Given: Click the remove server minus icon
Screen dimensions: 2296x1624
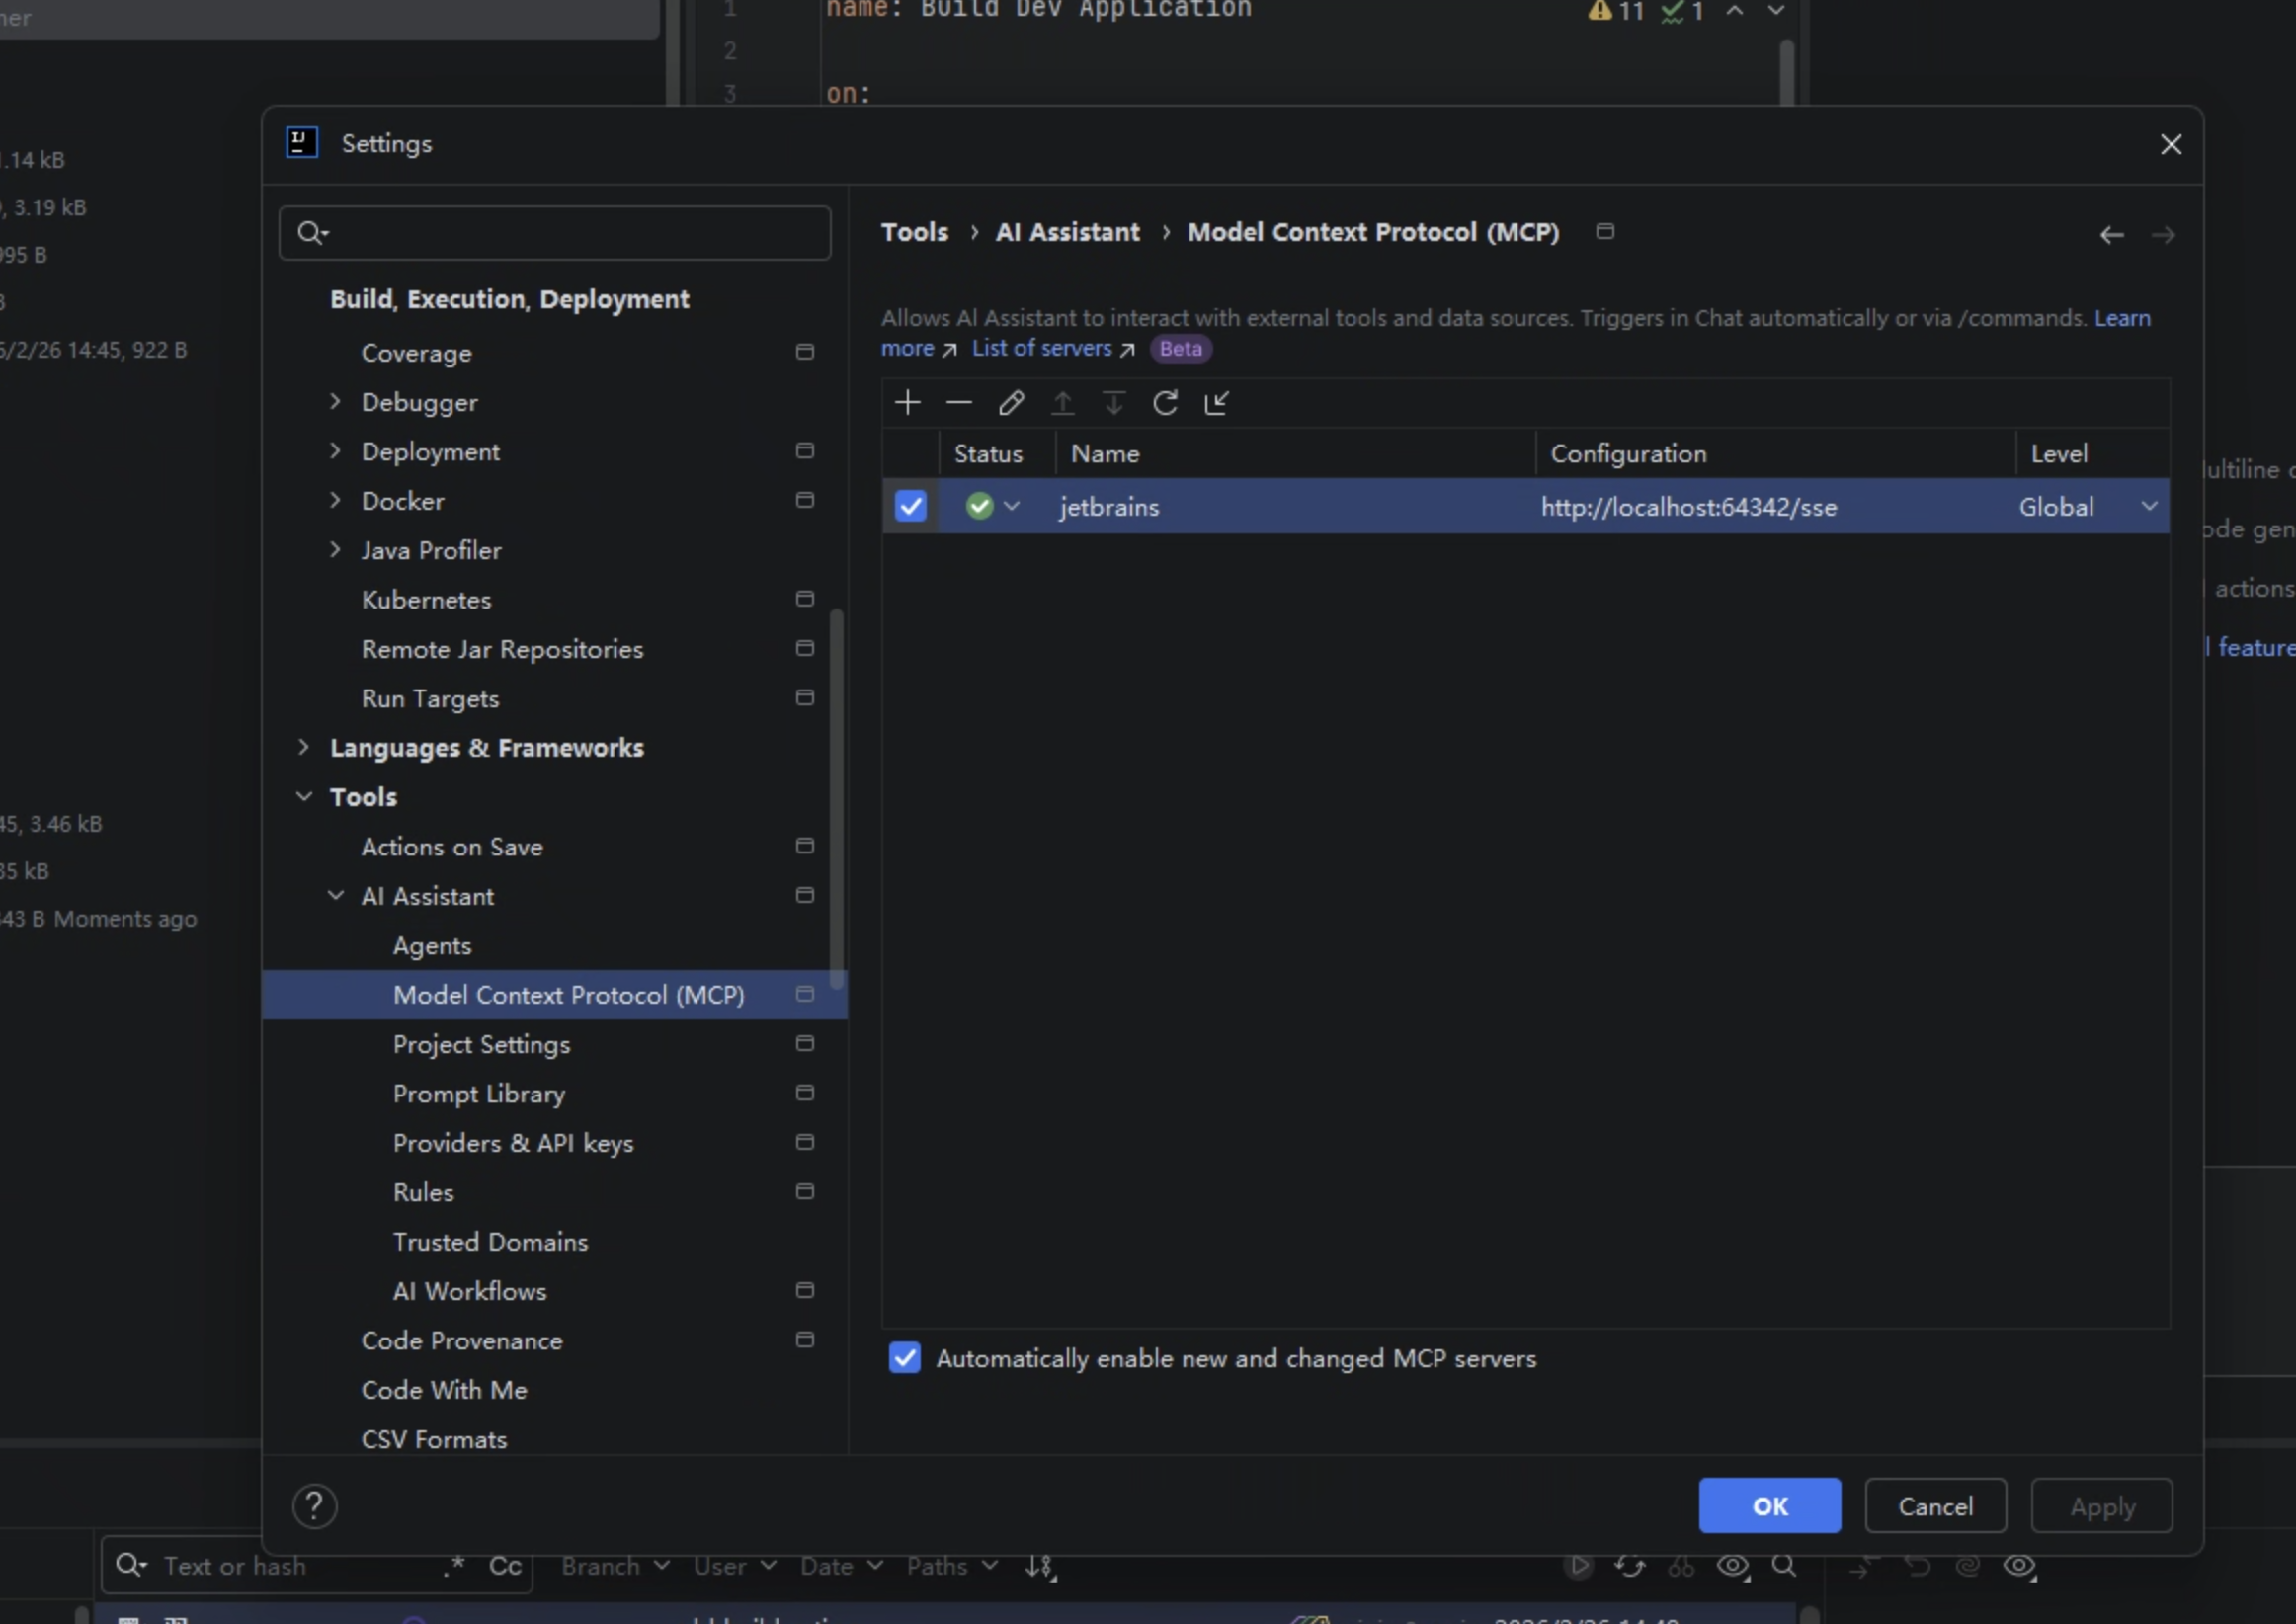Looking at the screenshot, I should tap(958, 403).
